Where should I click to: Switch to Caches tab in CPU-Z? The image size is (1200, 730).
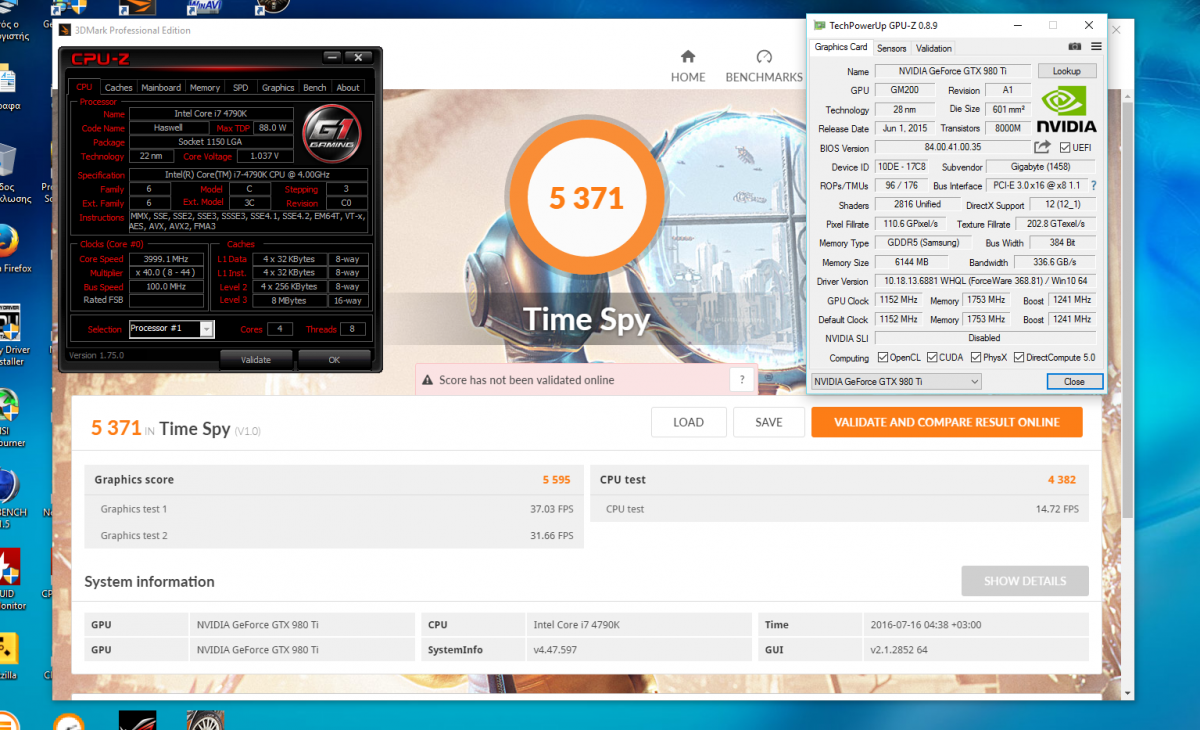click(x=118, y=88)
